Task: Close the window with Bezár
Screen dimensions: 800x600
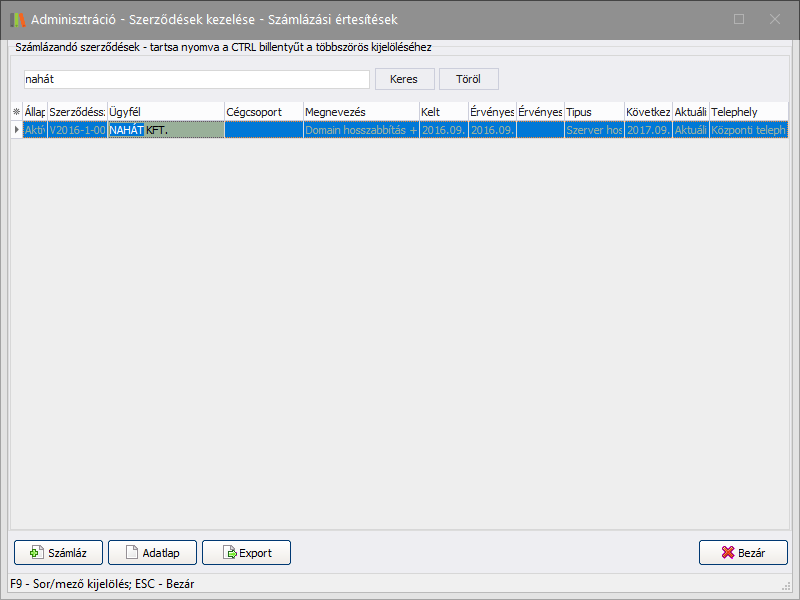Action: (743, 552)
